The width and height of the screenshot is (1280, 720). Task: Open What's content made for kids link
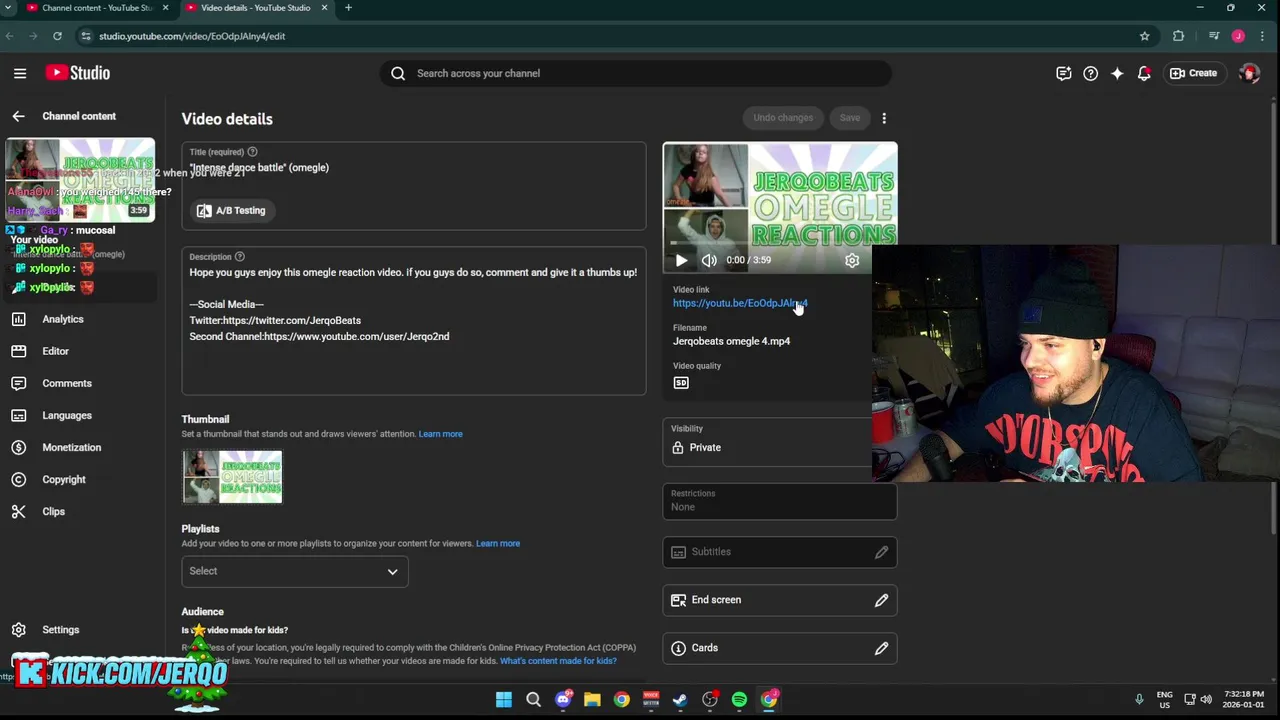[558, 661]
